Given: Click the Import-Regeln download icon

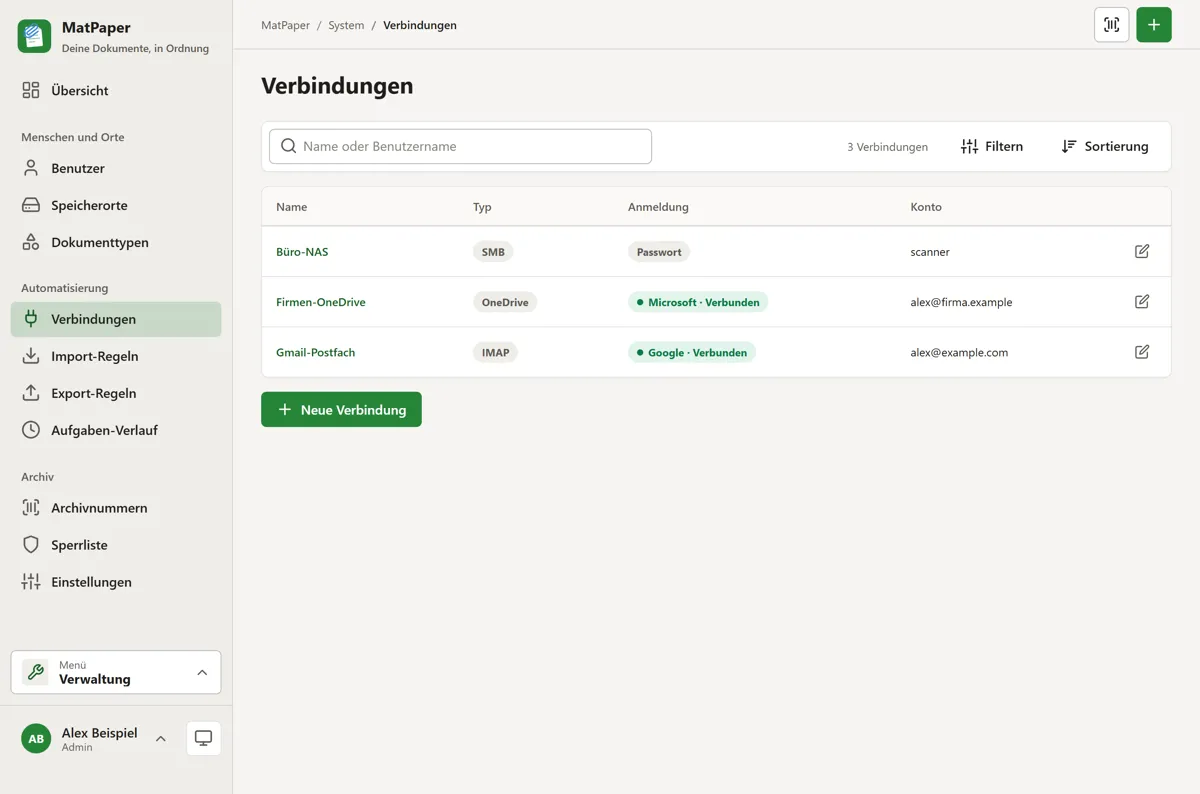Looking at the screenshot, I should pos(31,356).
